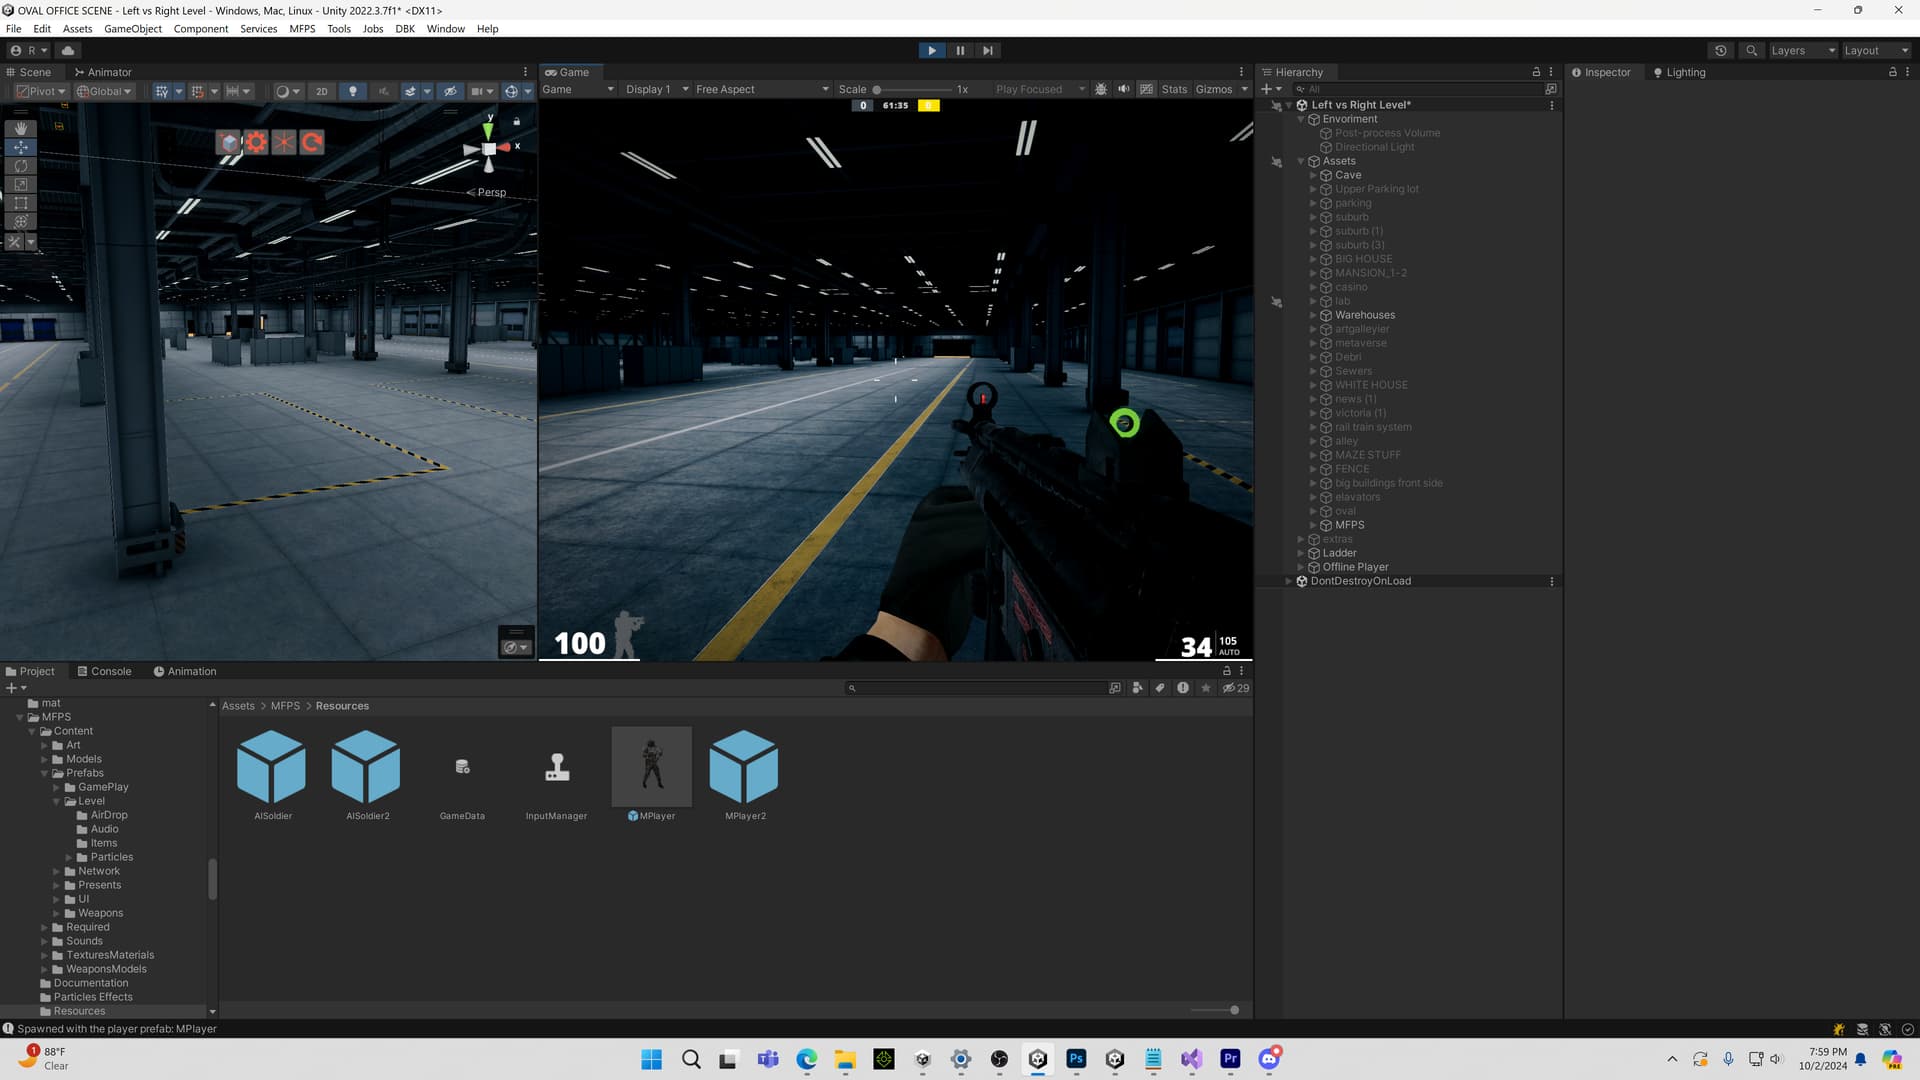1920x1080 pixels.
Task: Mute audio in the Game view toolbar
Action: (1123, 88)
